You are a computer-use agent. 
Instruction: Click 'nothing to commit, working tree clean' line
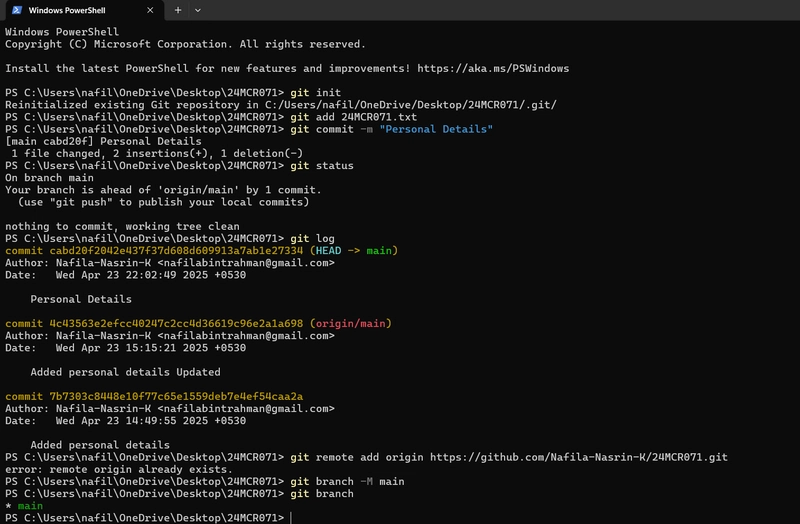[x=122, y=227]
